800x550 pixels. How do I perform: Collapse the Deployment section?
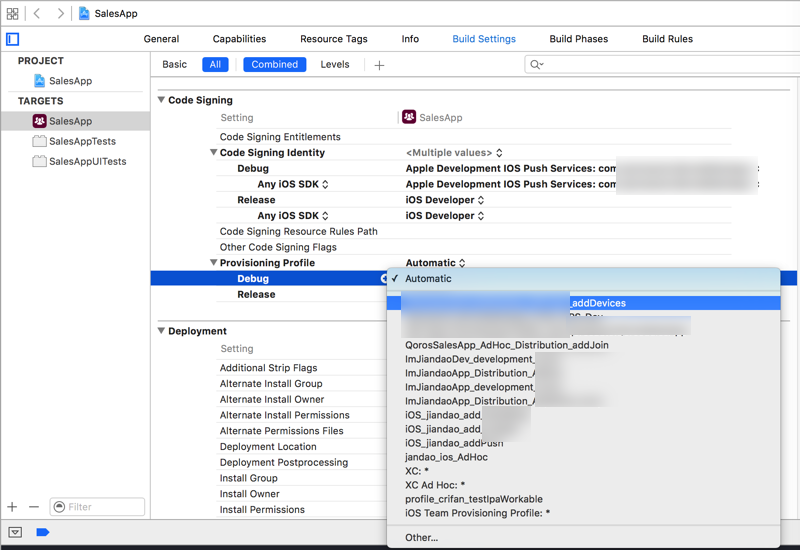[161, 331]
